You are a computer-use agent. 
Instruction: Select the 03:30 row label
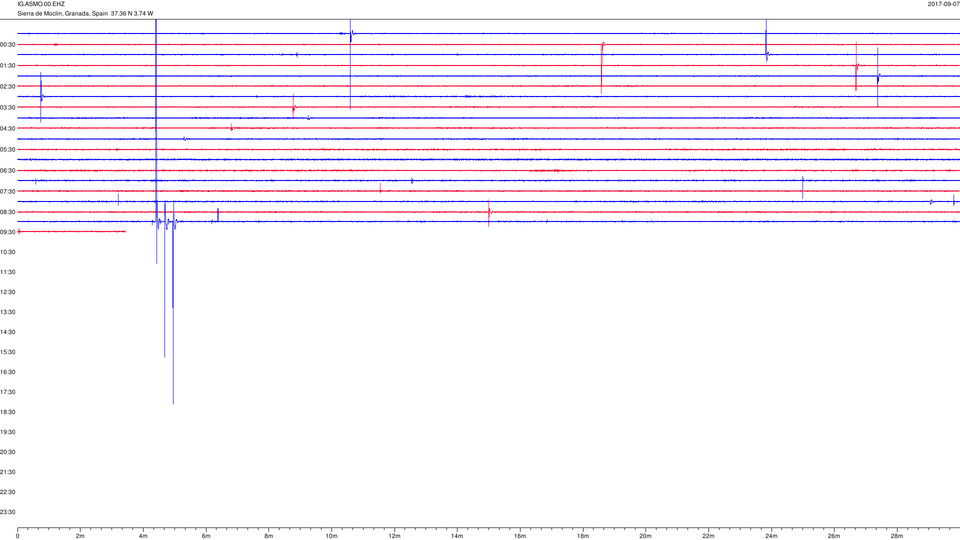pos(7,108)
